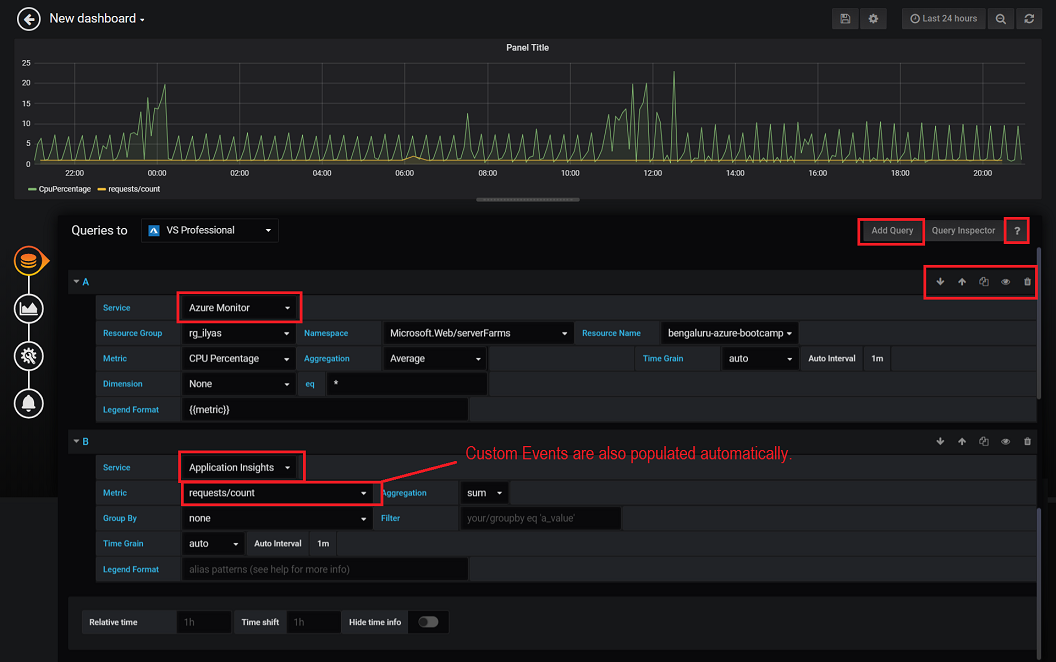Open the General settings gear icon in sidebar
This screenshot has height=662, width=1056.
click(x=29, y=356)
